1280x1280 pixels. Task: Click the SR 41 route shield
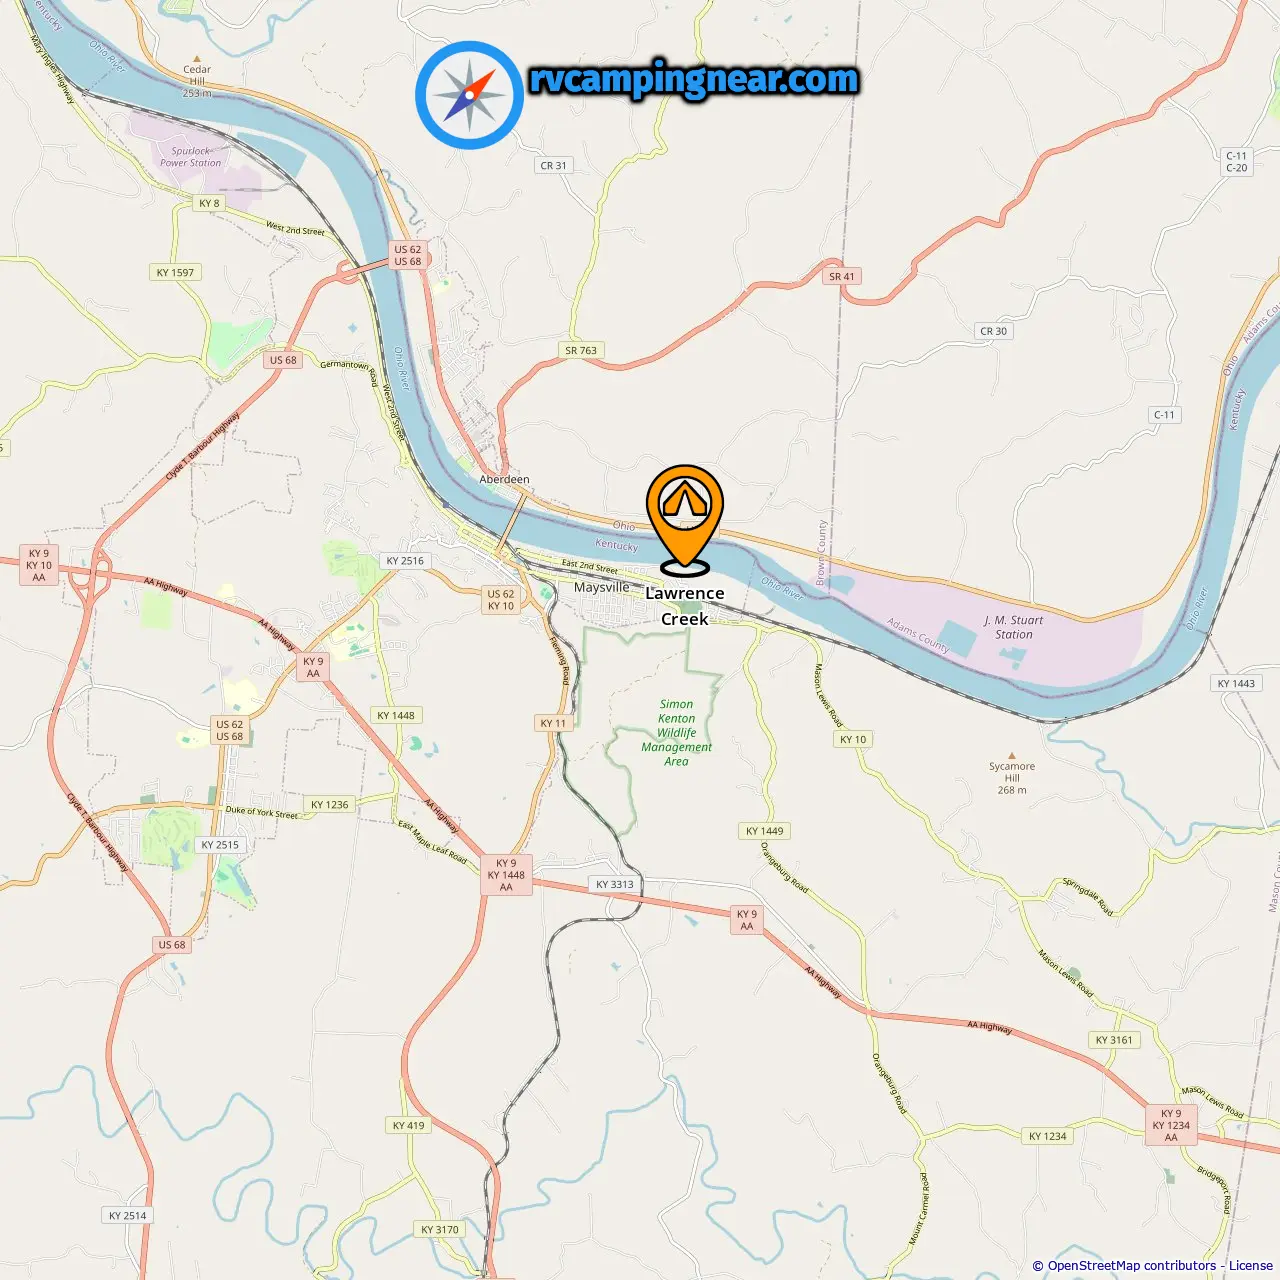[x=842, y=277]
